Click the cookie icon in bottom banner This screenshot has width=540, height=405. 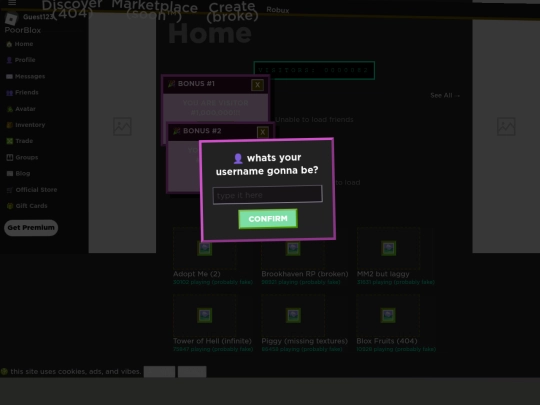coord(4,372)
